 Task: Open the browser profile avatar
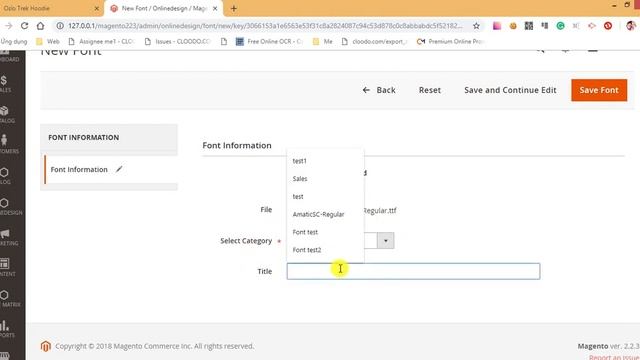tap(631, 26)
